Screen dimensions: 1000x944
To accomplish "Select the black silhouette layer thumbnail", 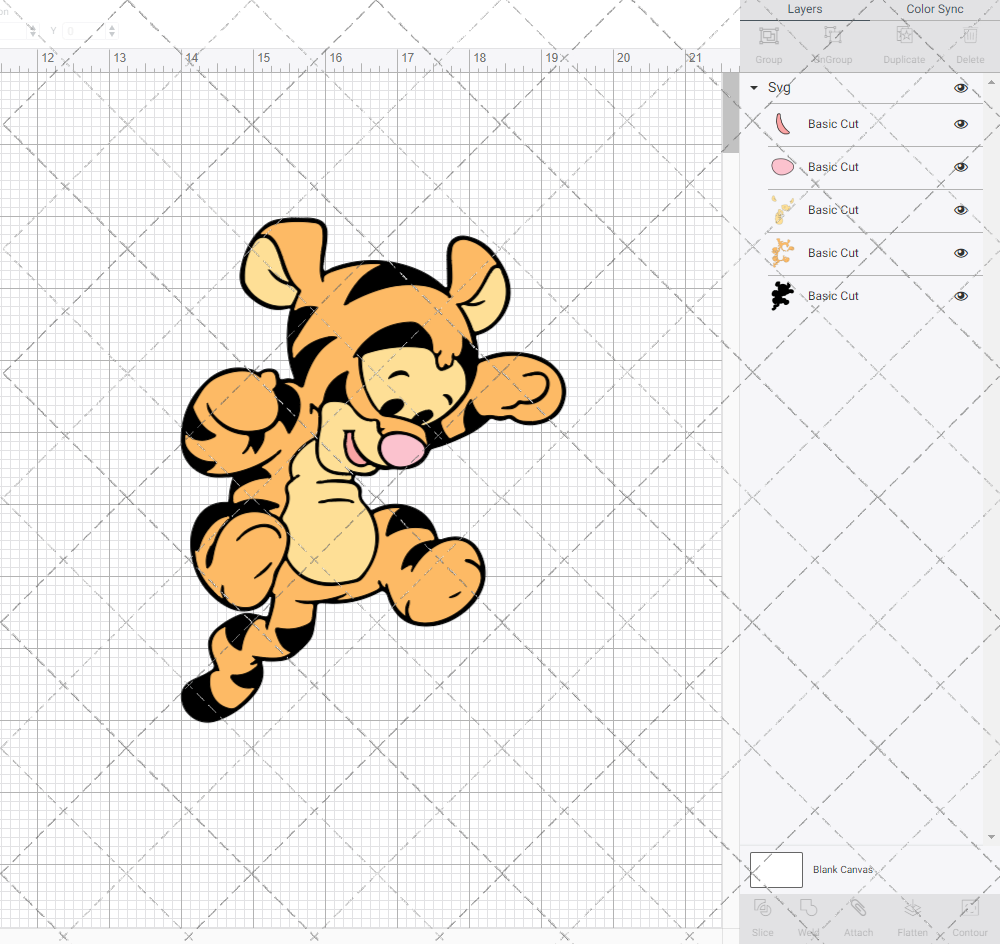I will pyautogui.click(x=783, y=296).
